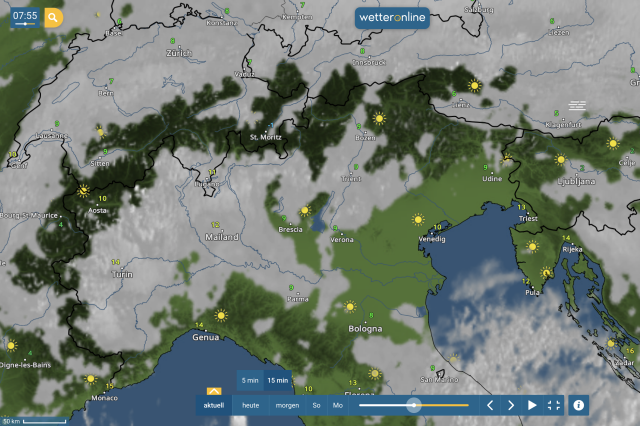Select the 15 min interval
Image resolution: width=640 pixels, height=426 pixels.
tap(277, 381)
